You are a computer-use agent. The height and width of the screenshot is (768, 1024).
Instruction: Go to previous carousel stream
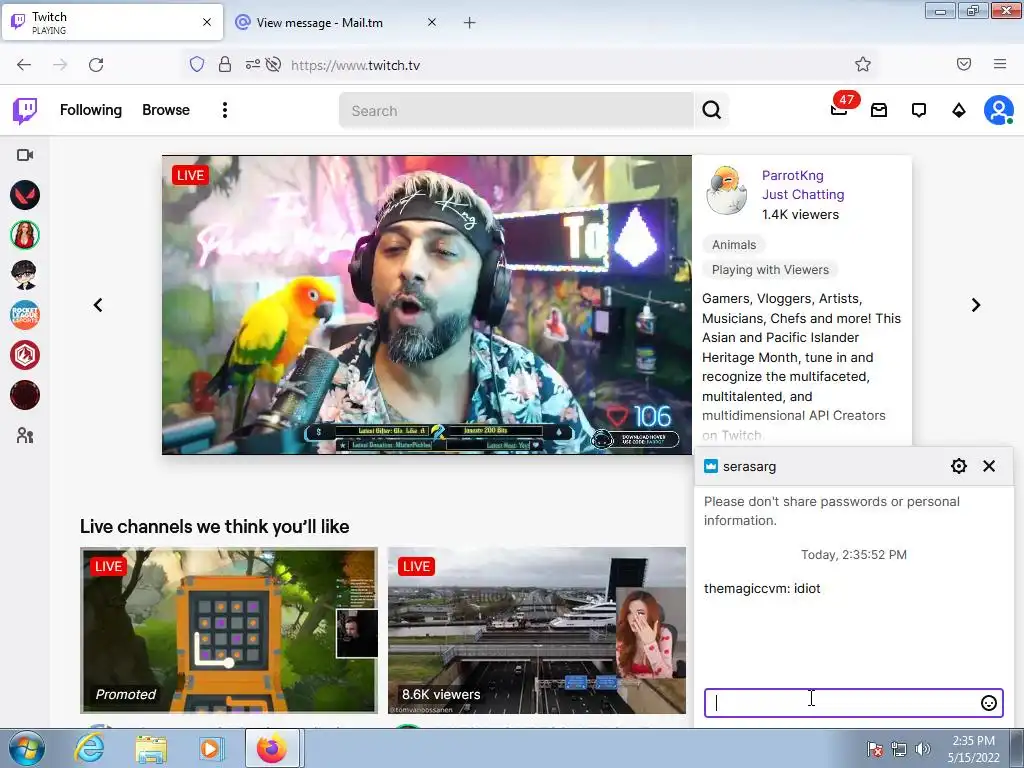coord(98,305)
